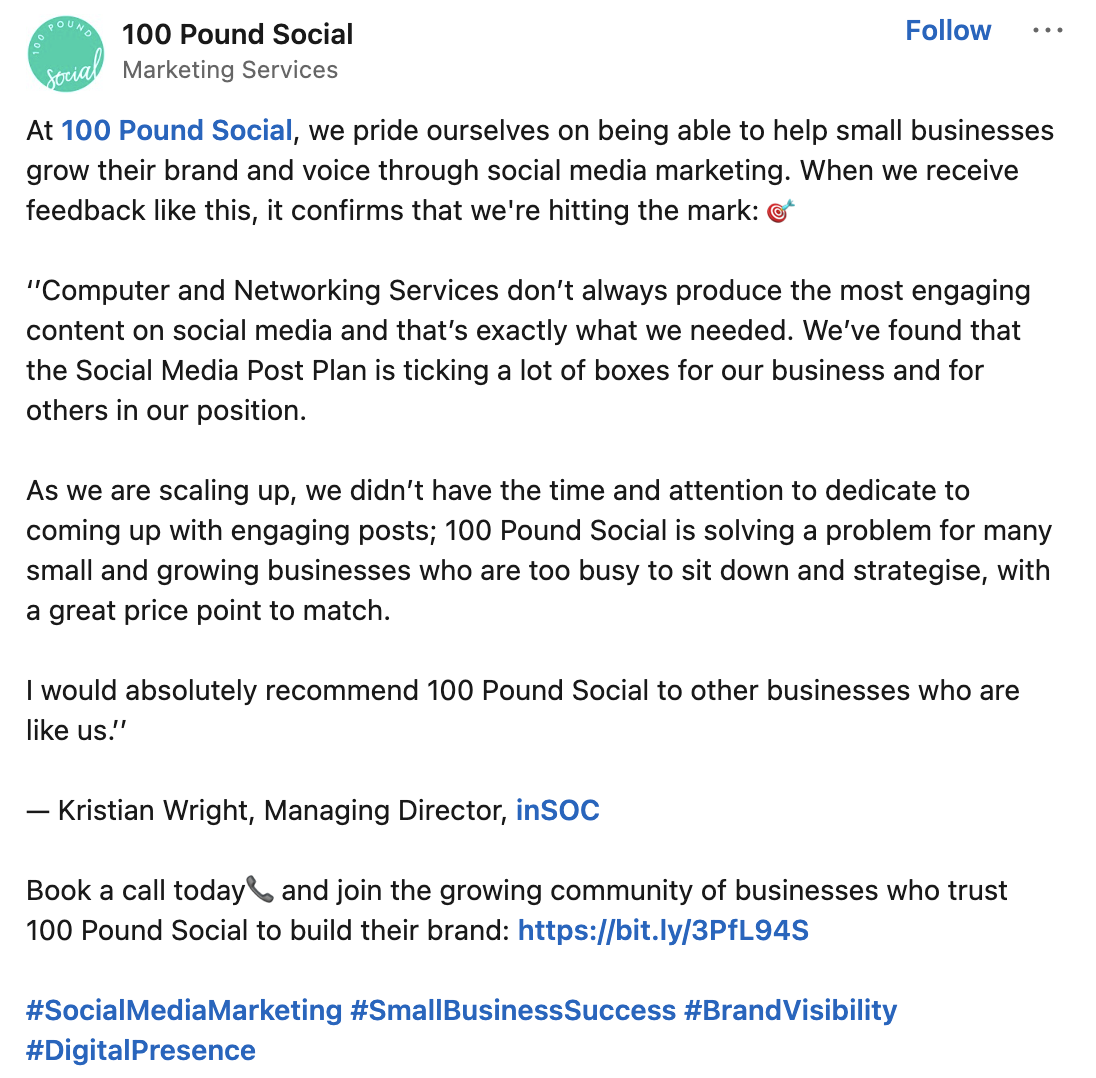Select the #BrandVisibility hashtag
This screenshot has width=1096, height=1078.
click(x=790, y=1010)
